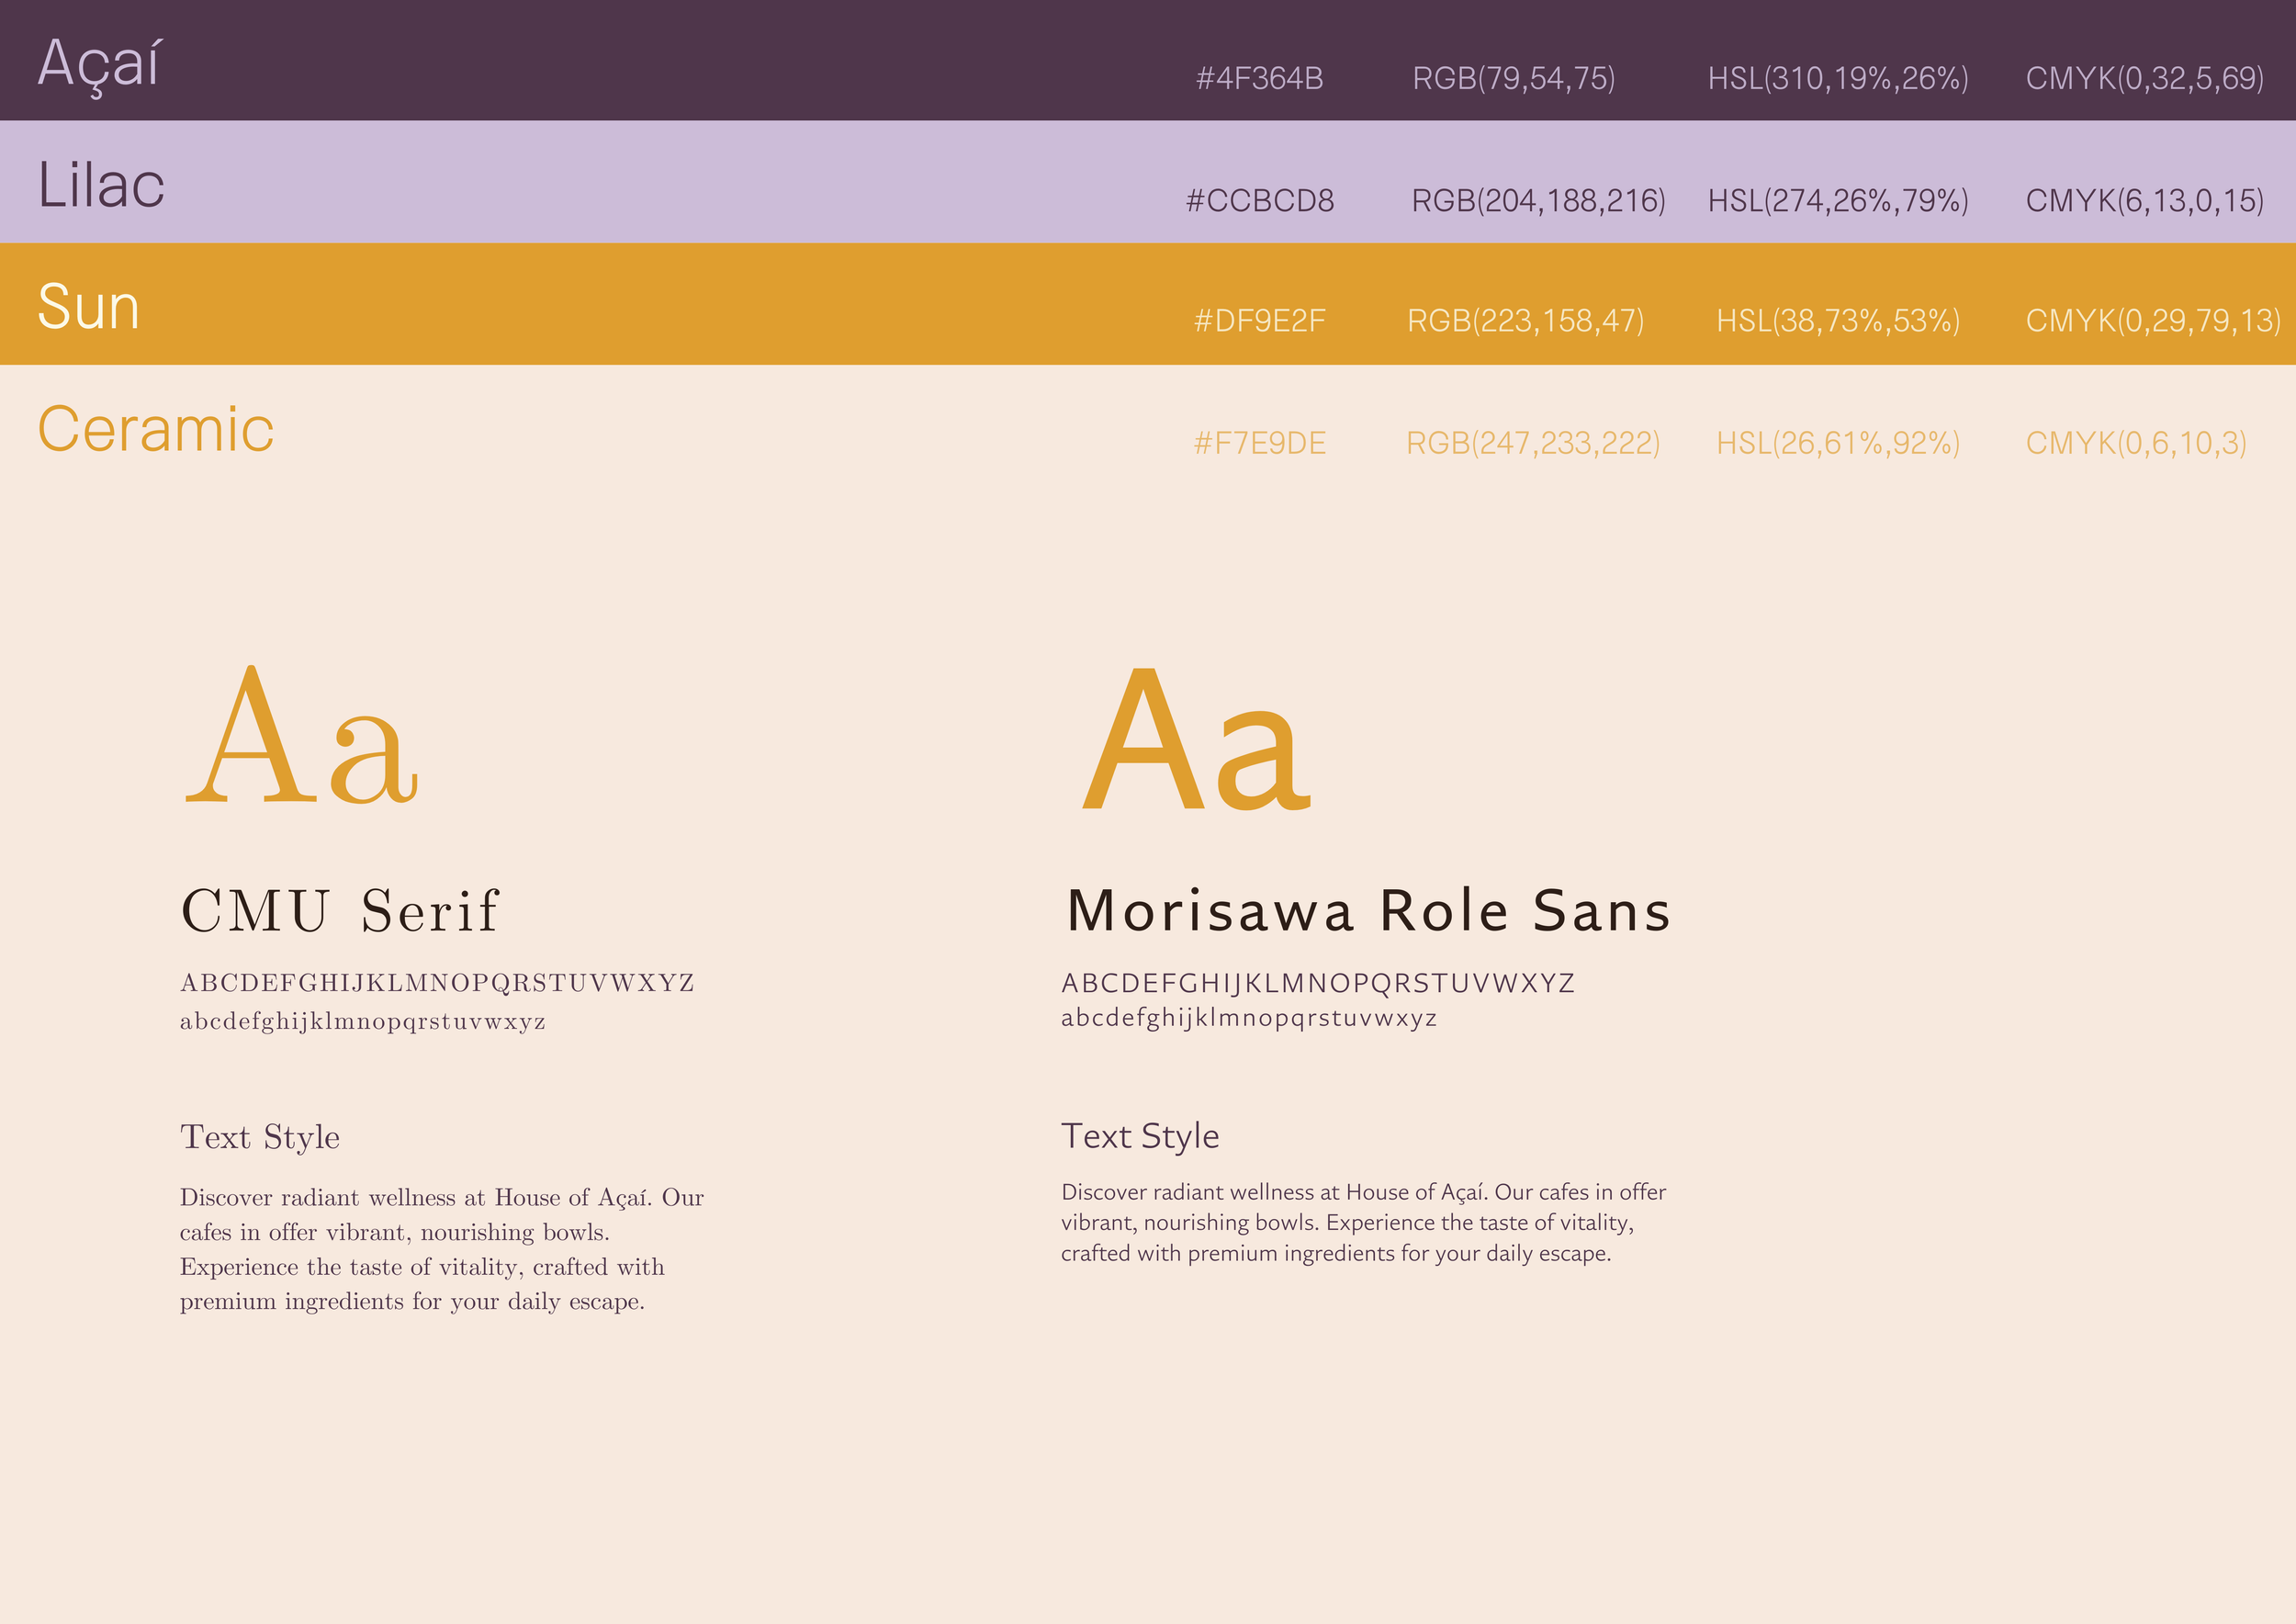Click the CMYK(0,29,79,13) value
The height and width of the screenshot is (1624, 2296).
pyautogui.click(x=2153, y=321)
